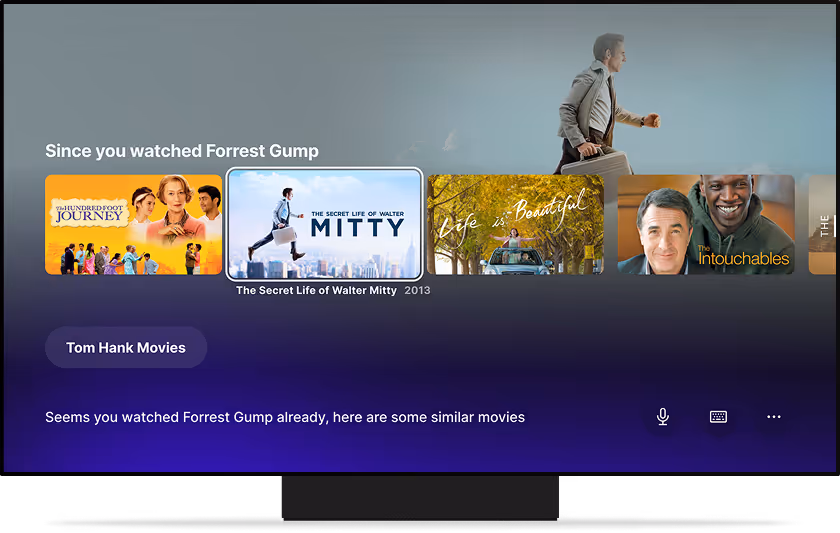Activate the microphone voice input icon
Screen dimensions: 840x533
pyautogui.click(x=663, y=416)
